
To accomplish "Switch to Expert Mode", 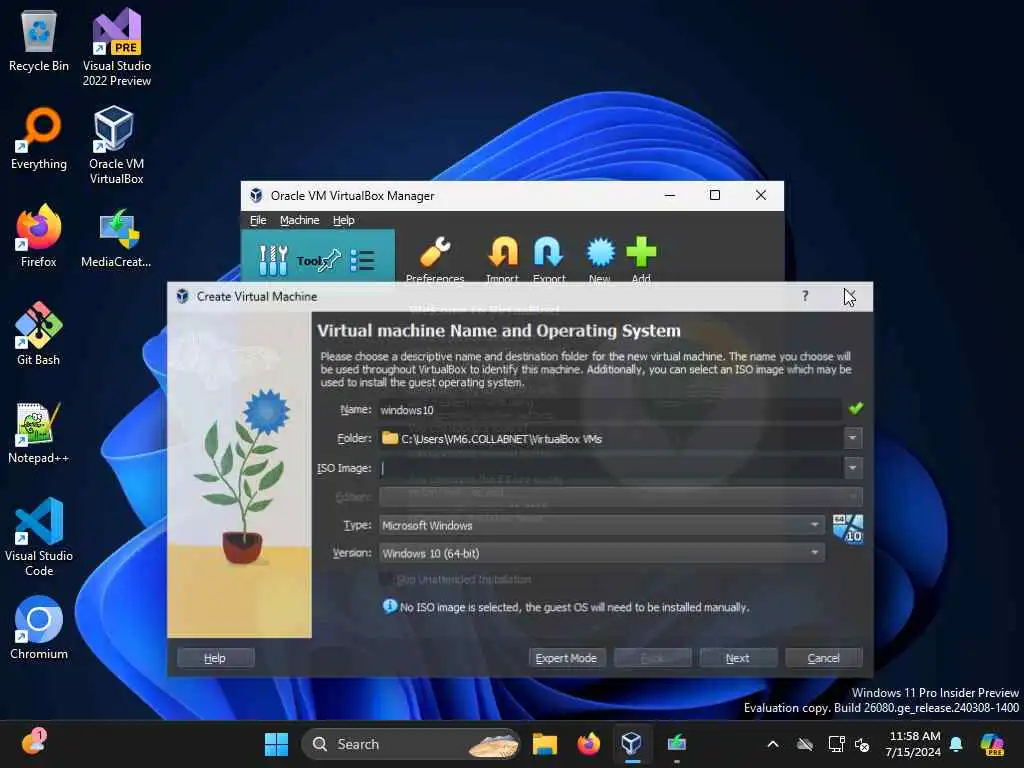I will [566, 658].
